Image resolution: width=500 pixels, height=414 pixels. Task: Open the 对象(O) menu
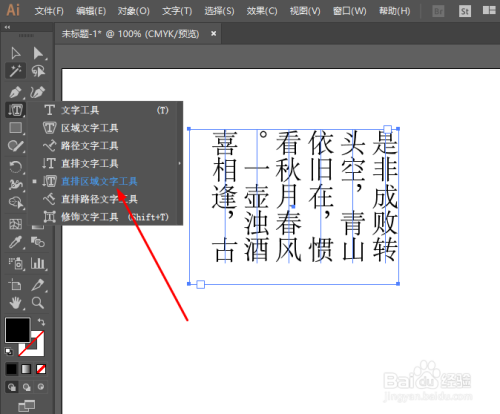click(133, 11)
